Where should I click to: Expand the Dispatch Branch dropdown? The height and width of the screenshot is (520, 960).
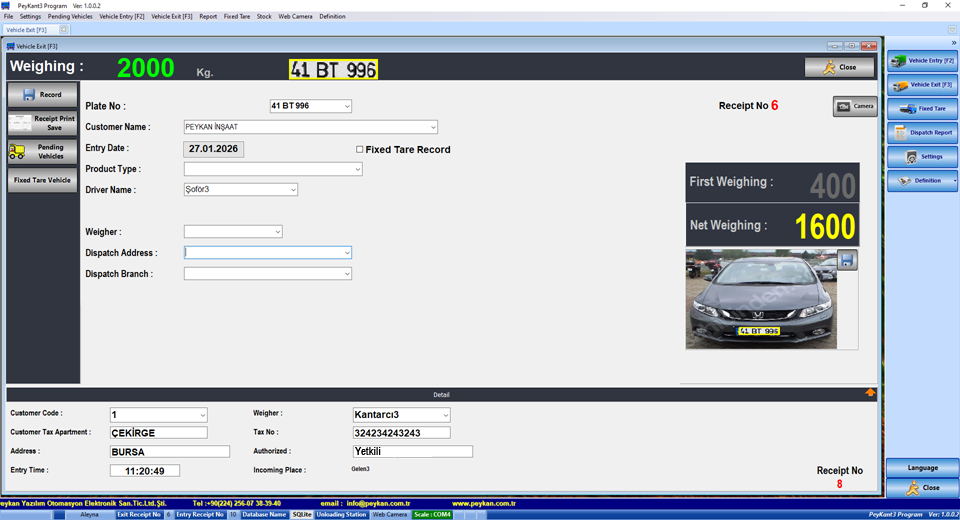[x=347, y=274]
